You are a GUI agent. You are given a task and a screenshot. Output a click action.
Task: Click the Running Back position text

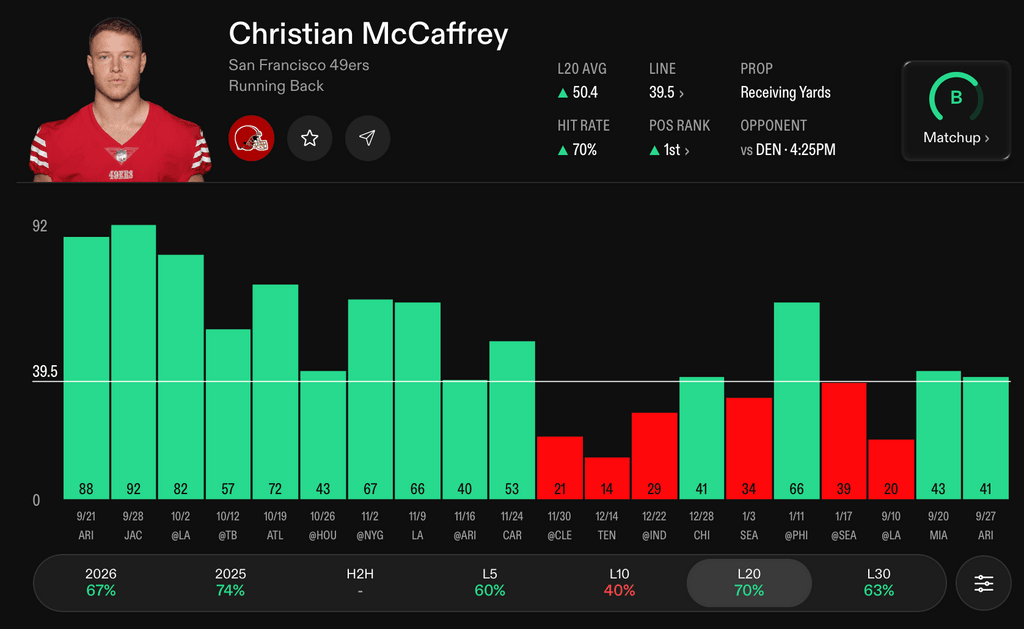point(276,86)
